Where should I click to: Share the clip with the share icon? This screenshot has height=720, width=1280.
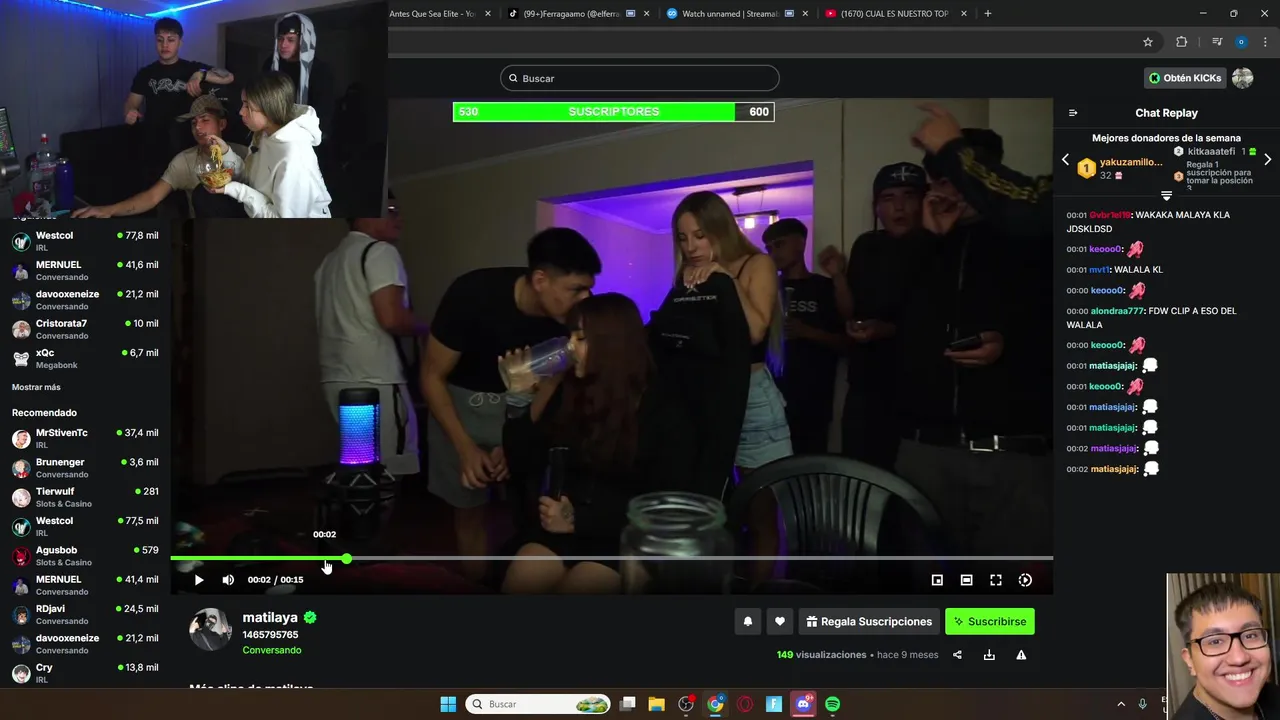click(957, 655)
